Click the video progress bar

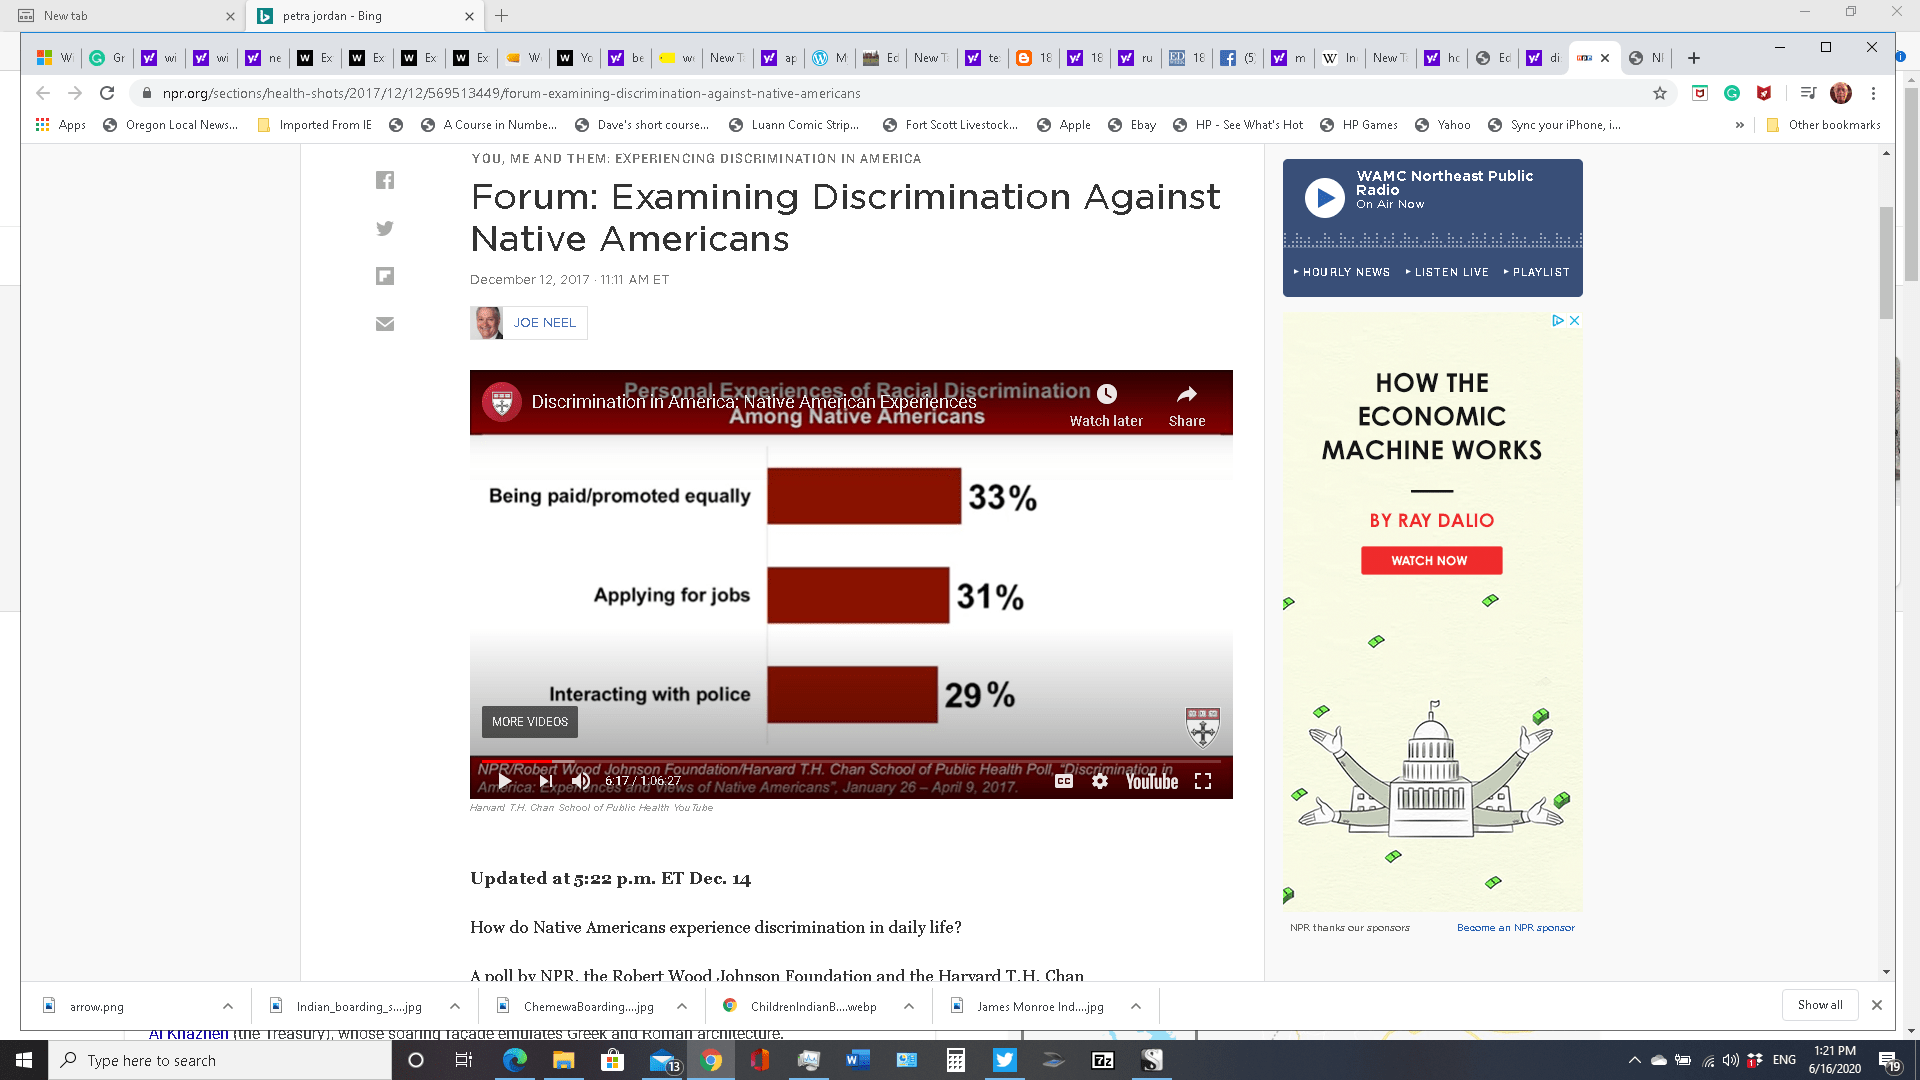[x=850, y=761]
